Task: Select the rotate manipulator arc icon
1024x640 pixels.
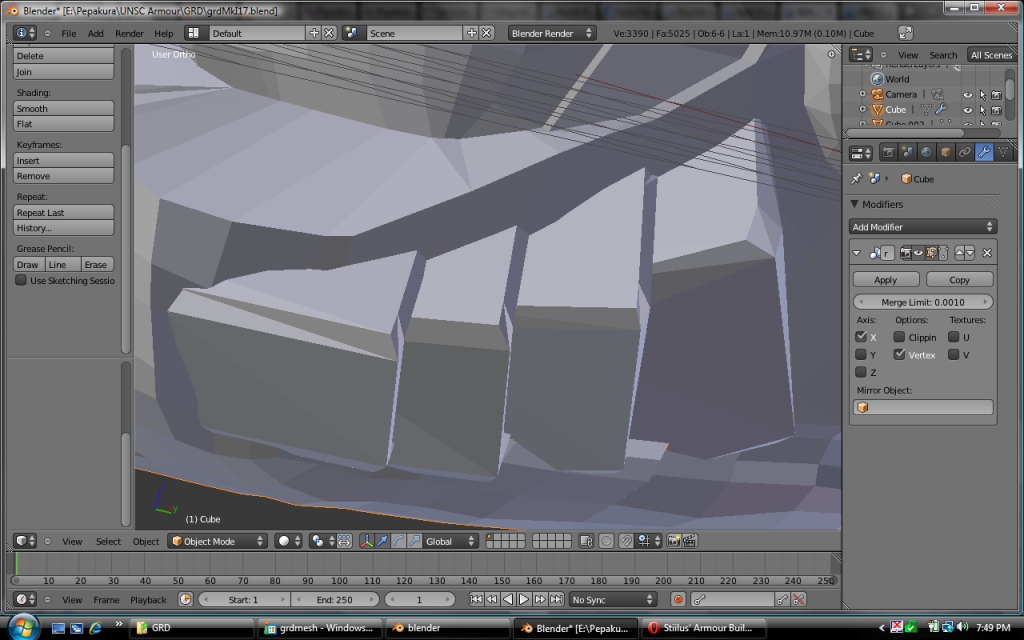Action: (398, 541)
